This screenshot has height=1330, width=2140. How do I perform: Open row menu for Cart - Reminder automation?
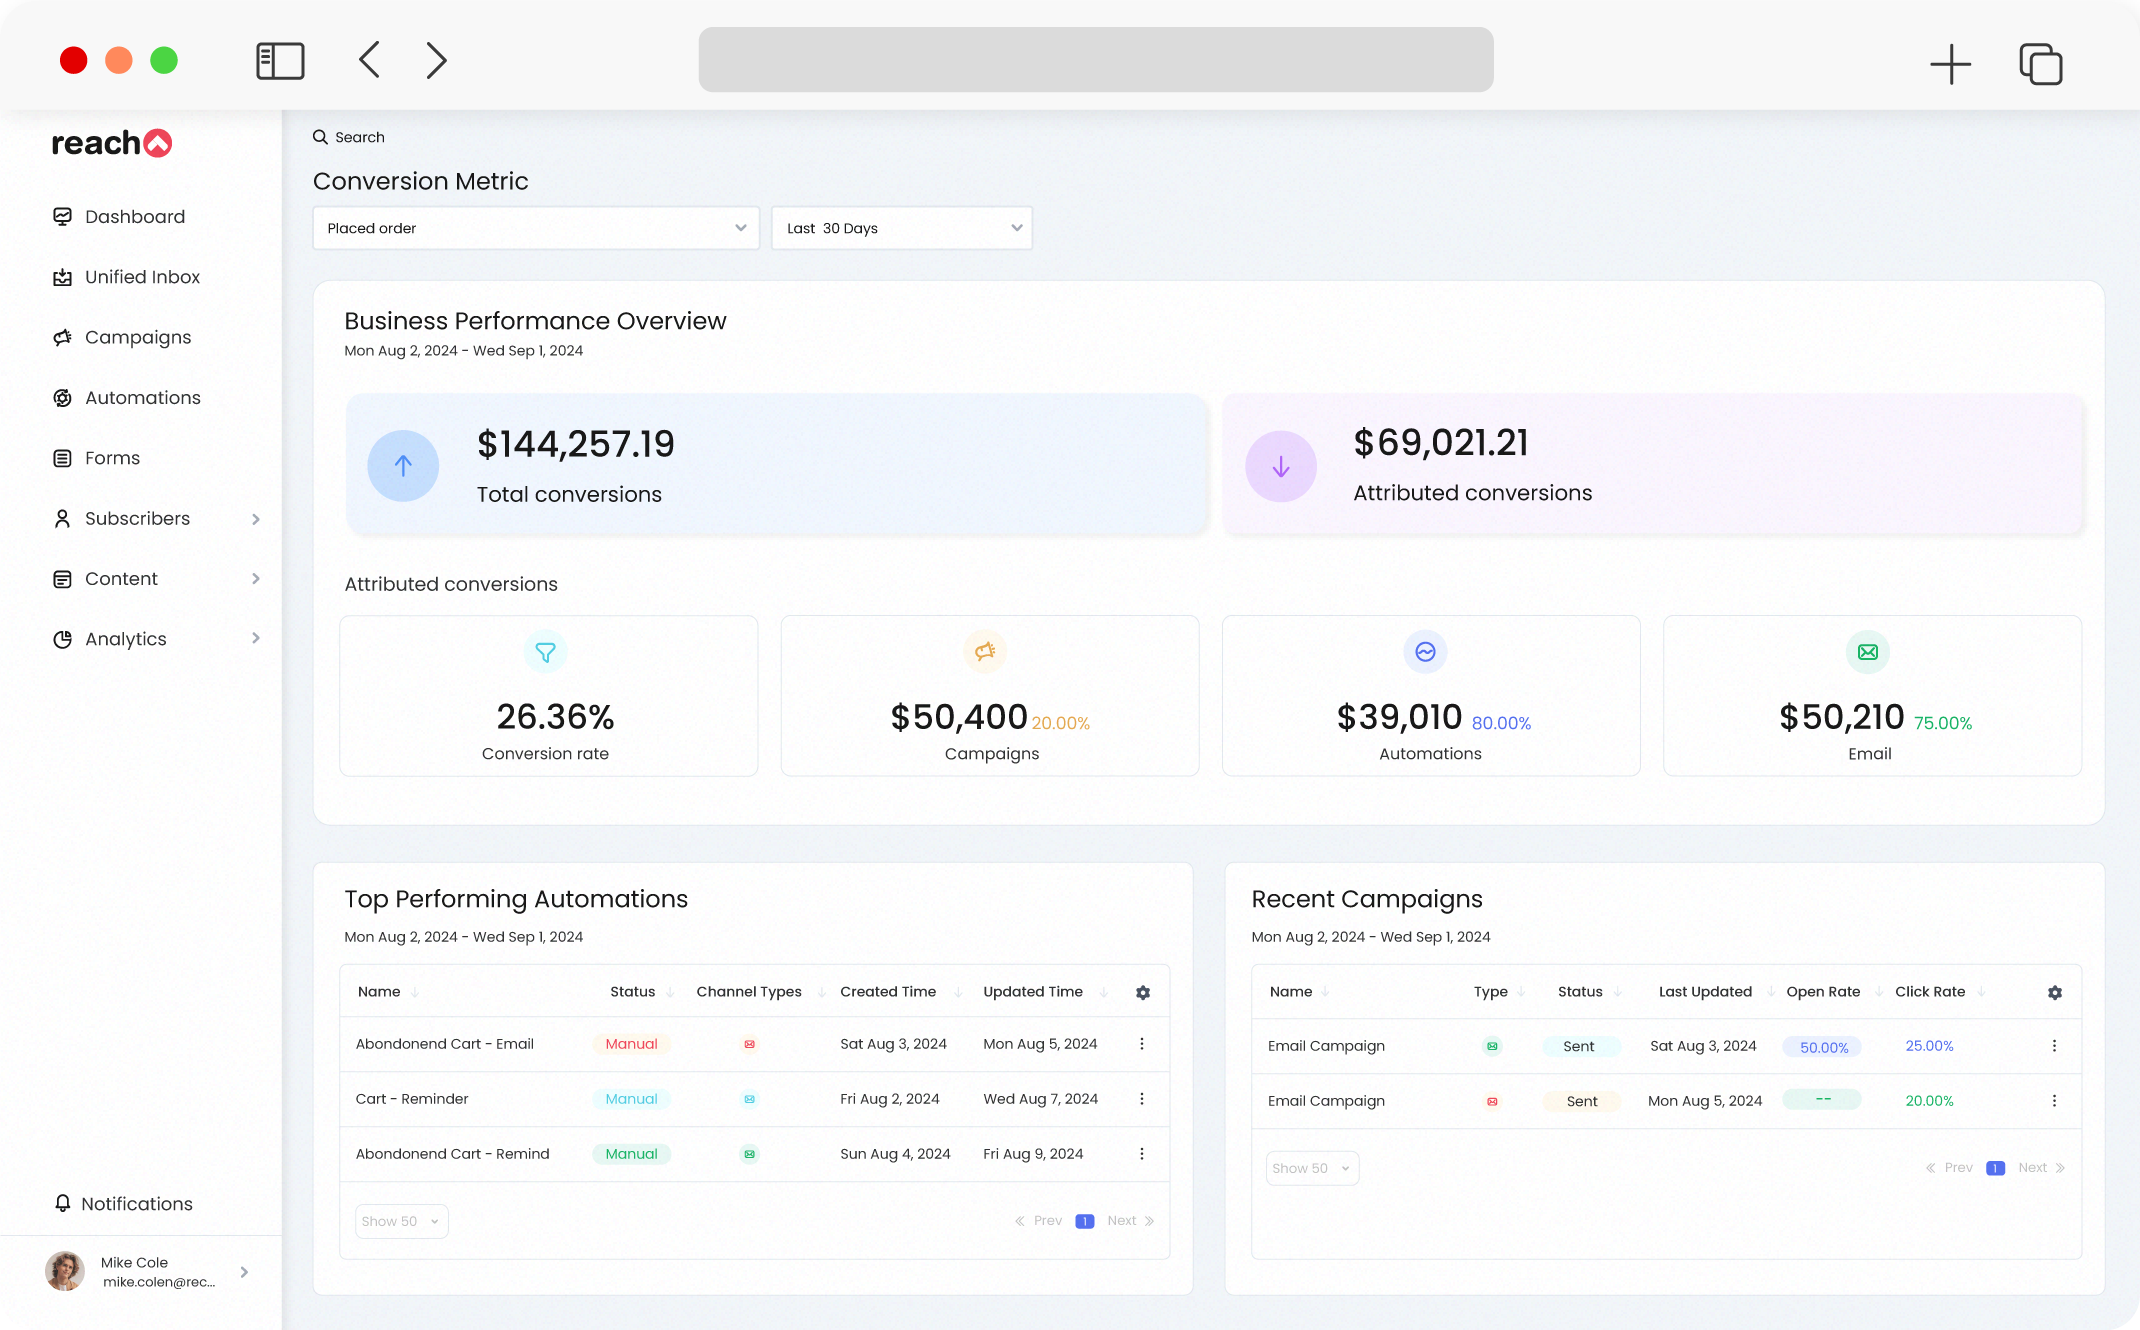tap(1141, 1099)
